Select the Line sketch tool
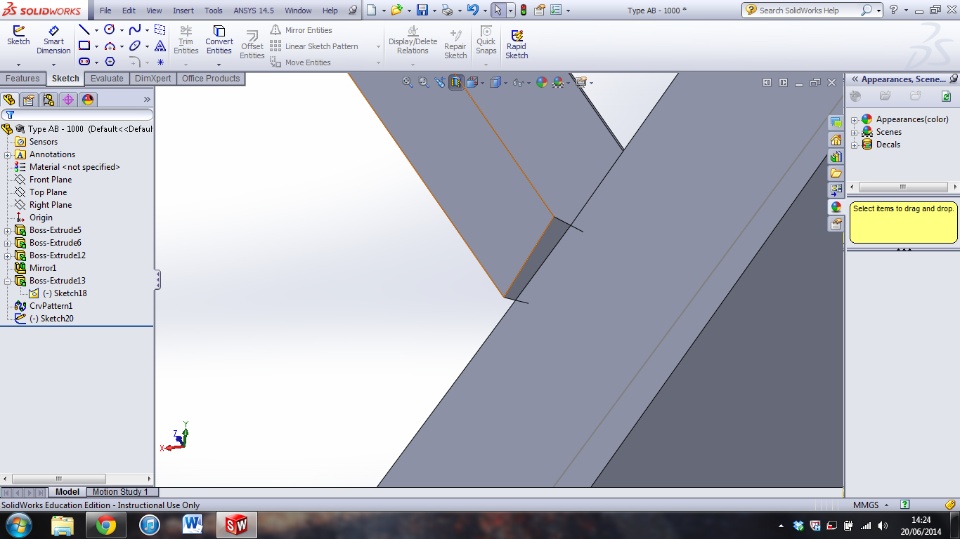The height and width of the screenshot is (539, 960). 84,29
